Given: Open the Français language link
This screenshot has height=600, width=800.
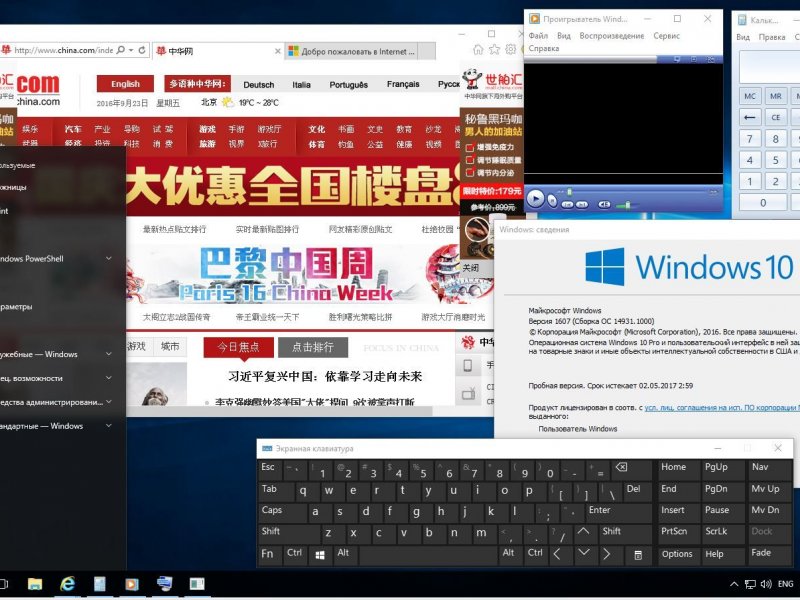Looking at the screenshot, I should click(x=403, y=84).
